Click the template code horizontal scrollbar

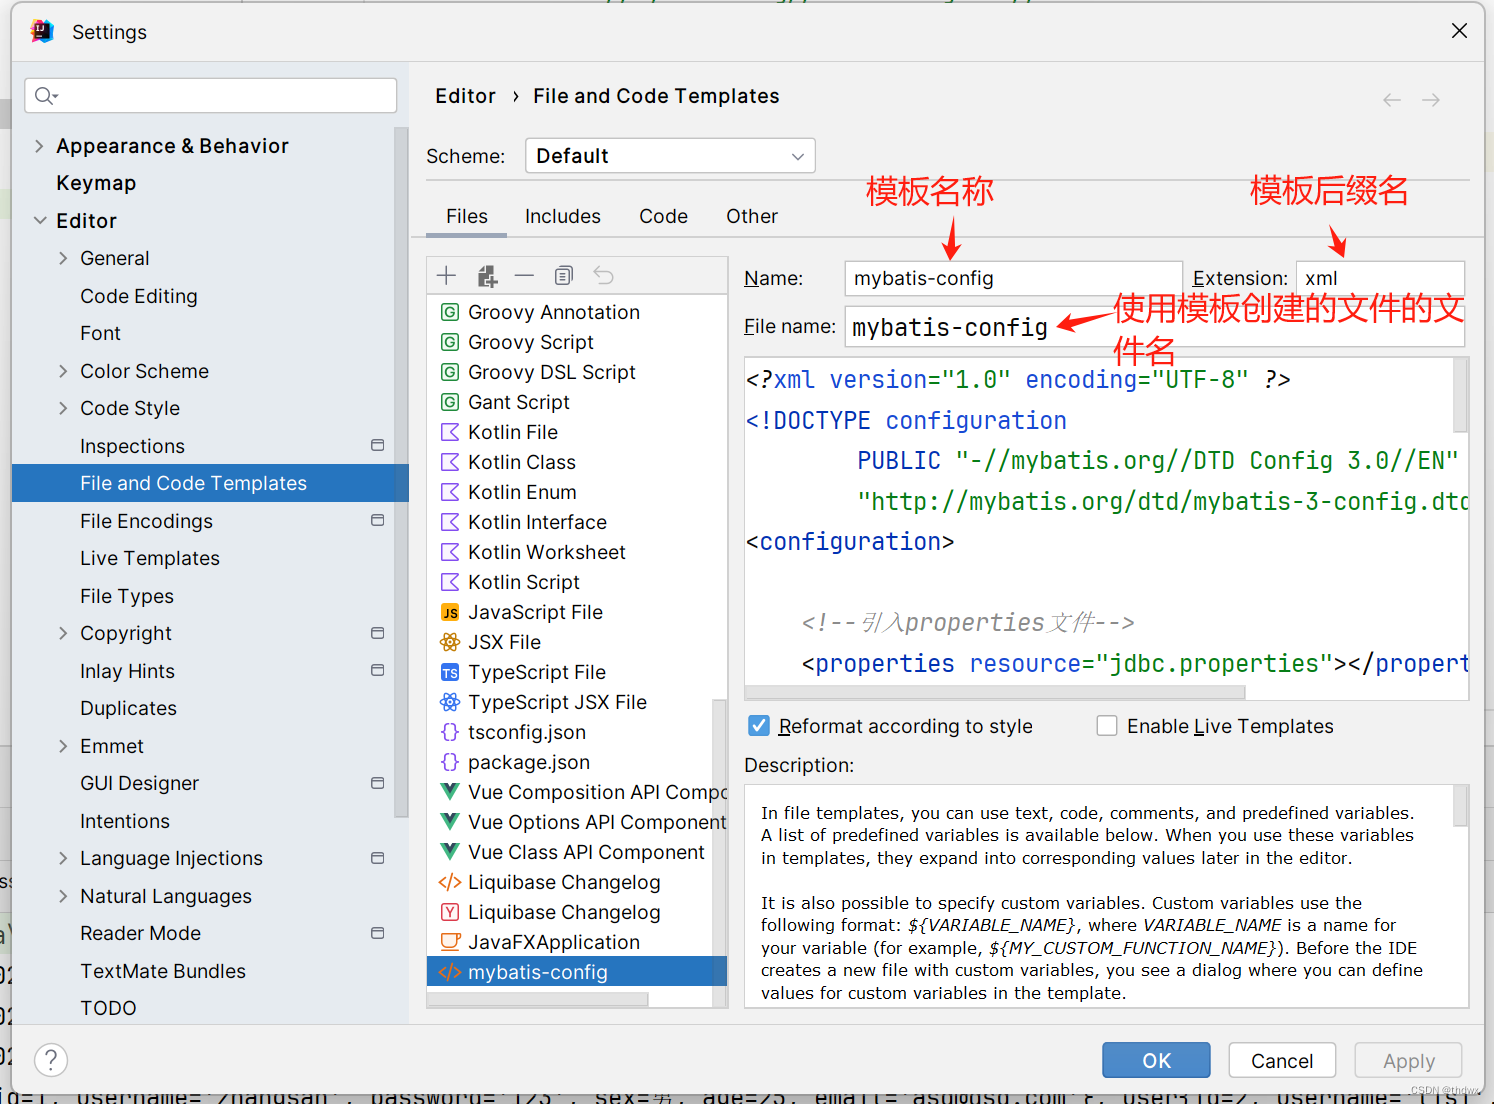(995, 692)
